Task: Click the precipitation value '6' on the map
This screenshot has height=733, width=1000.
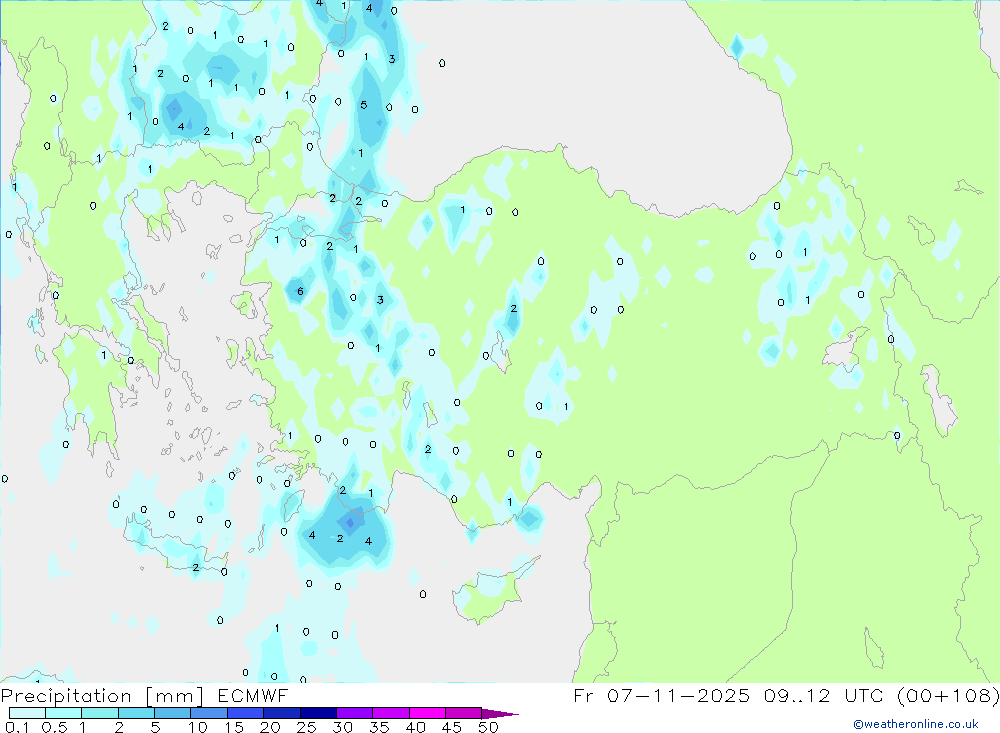Action: [x=300, y=292]
